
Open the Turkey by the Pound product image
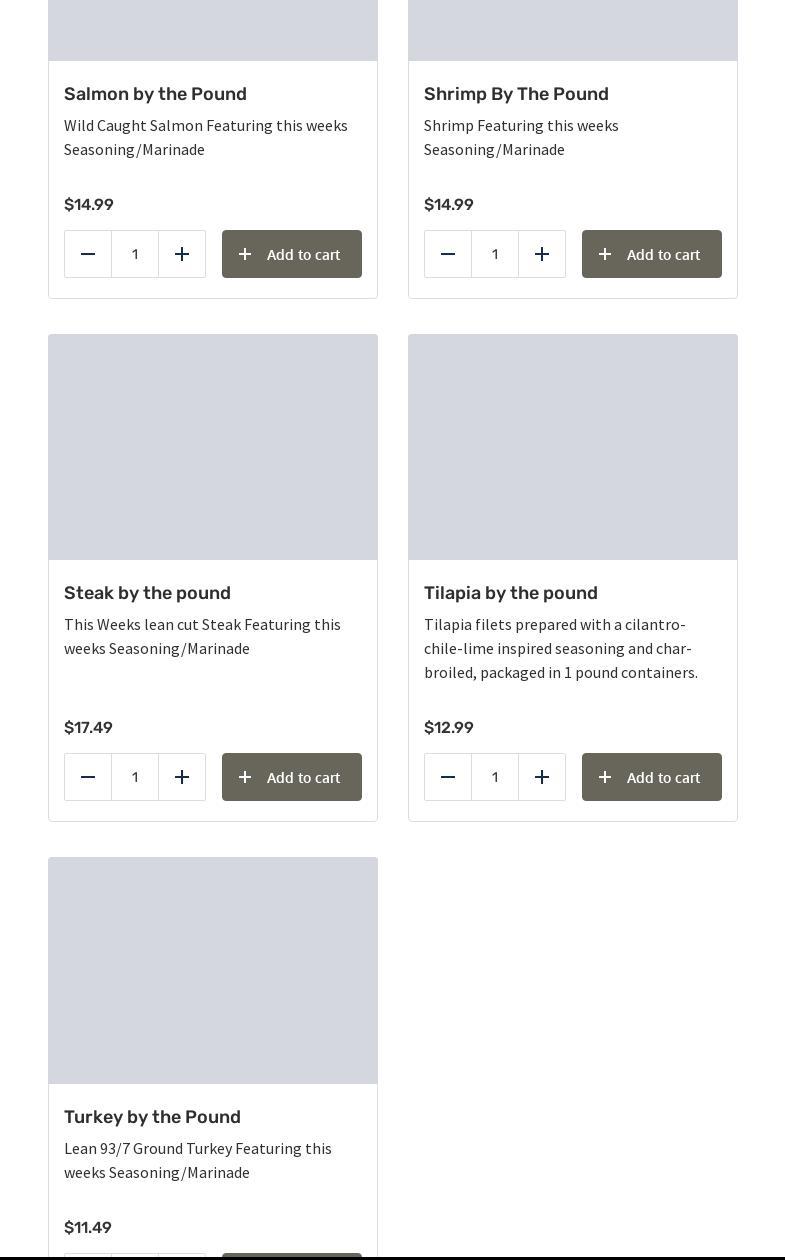point(213,970)
